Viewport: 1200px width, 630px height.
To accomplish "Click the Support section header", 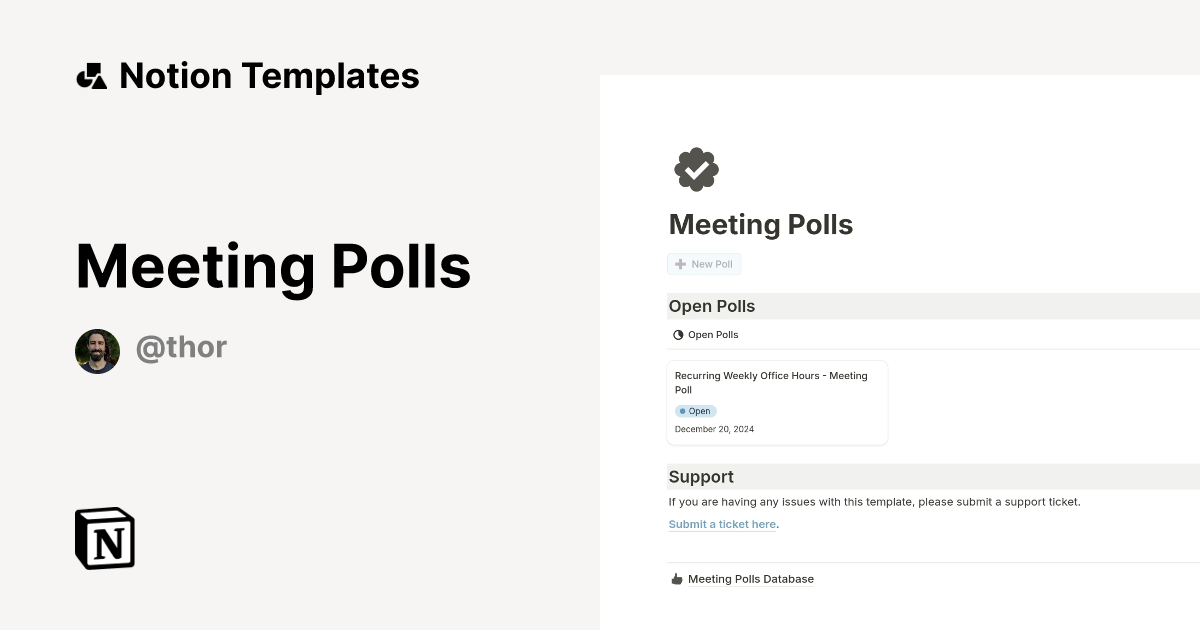I will [x=701, y=477].
